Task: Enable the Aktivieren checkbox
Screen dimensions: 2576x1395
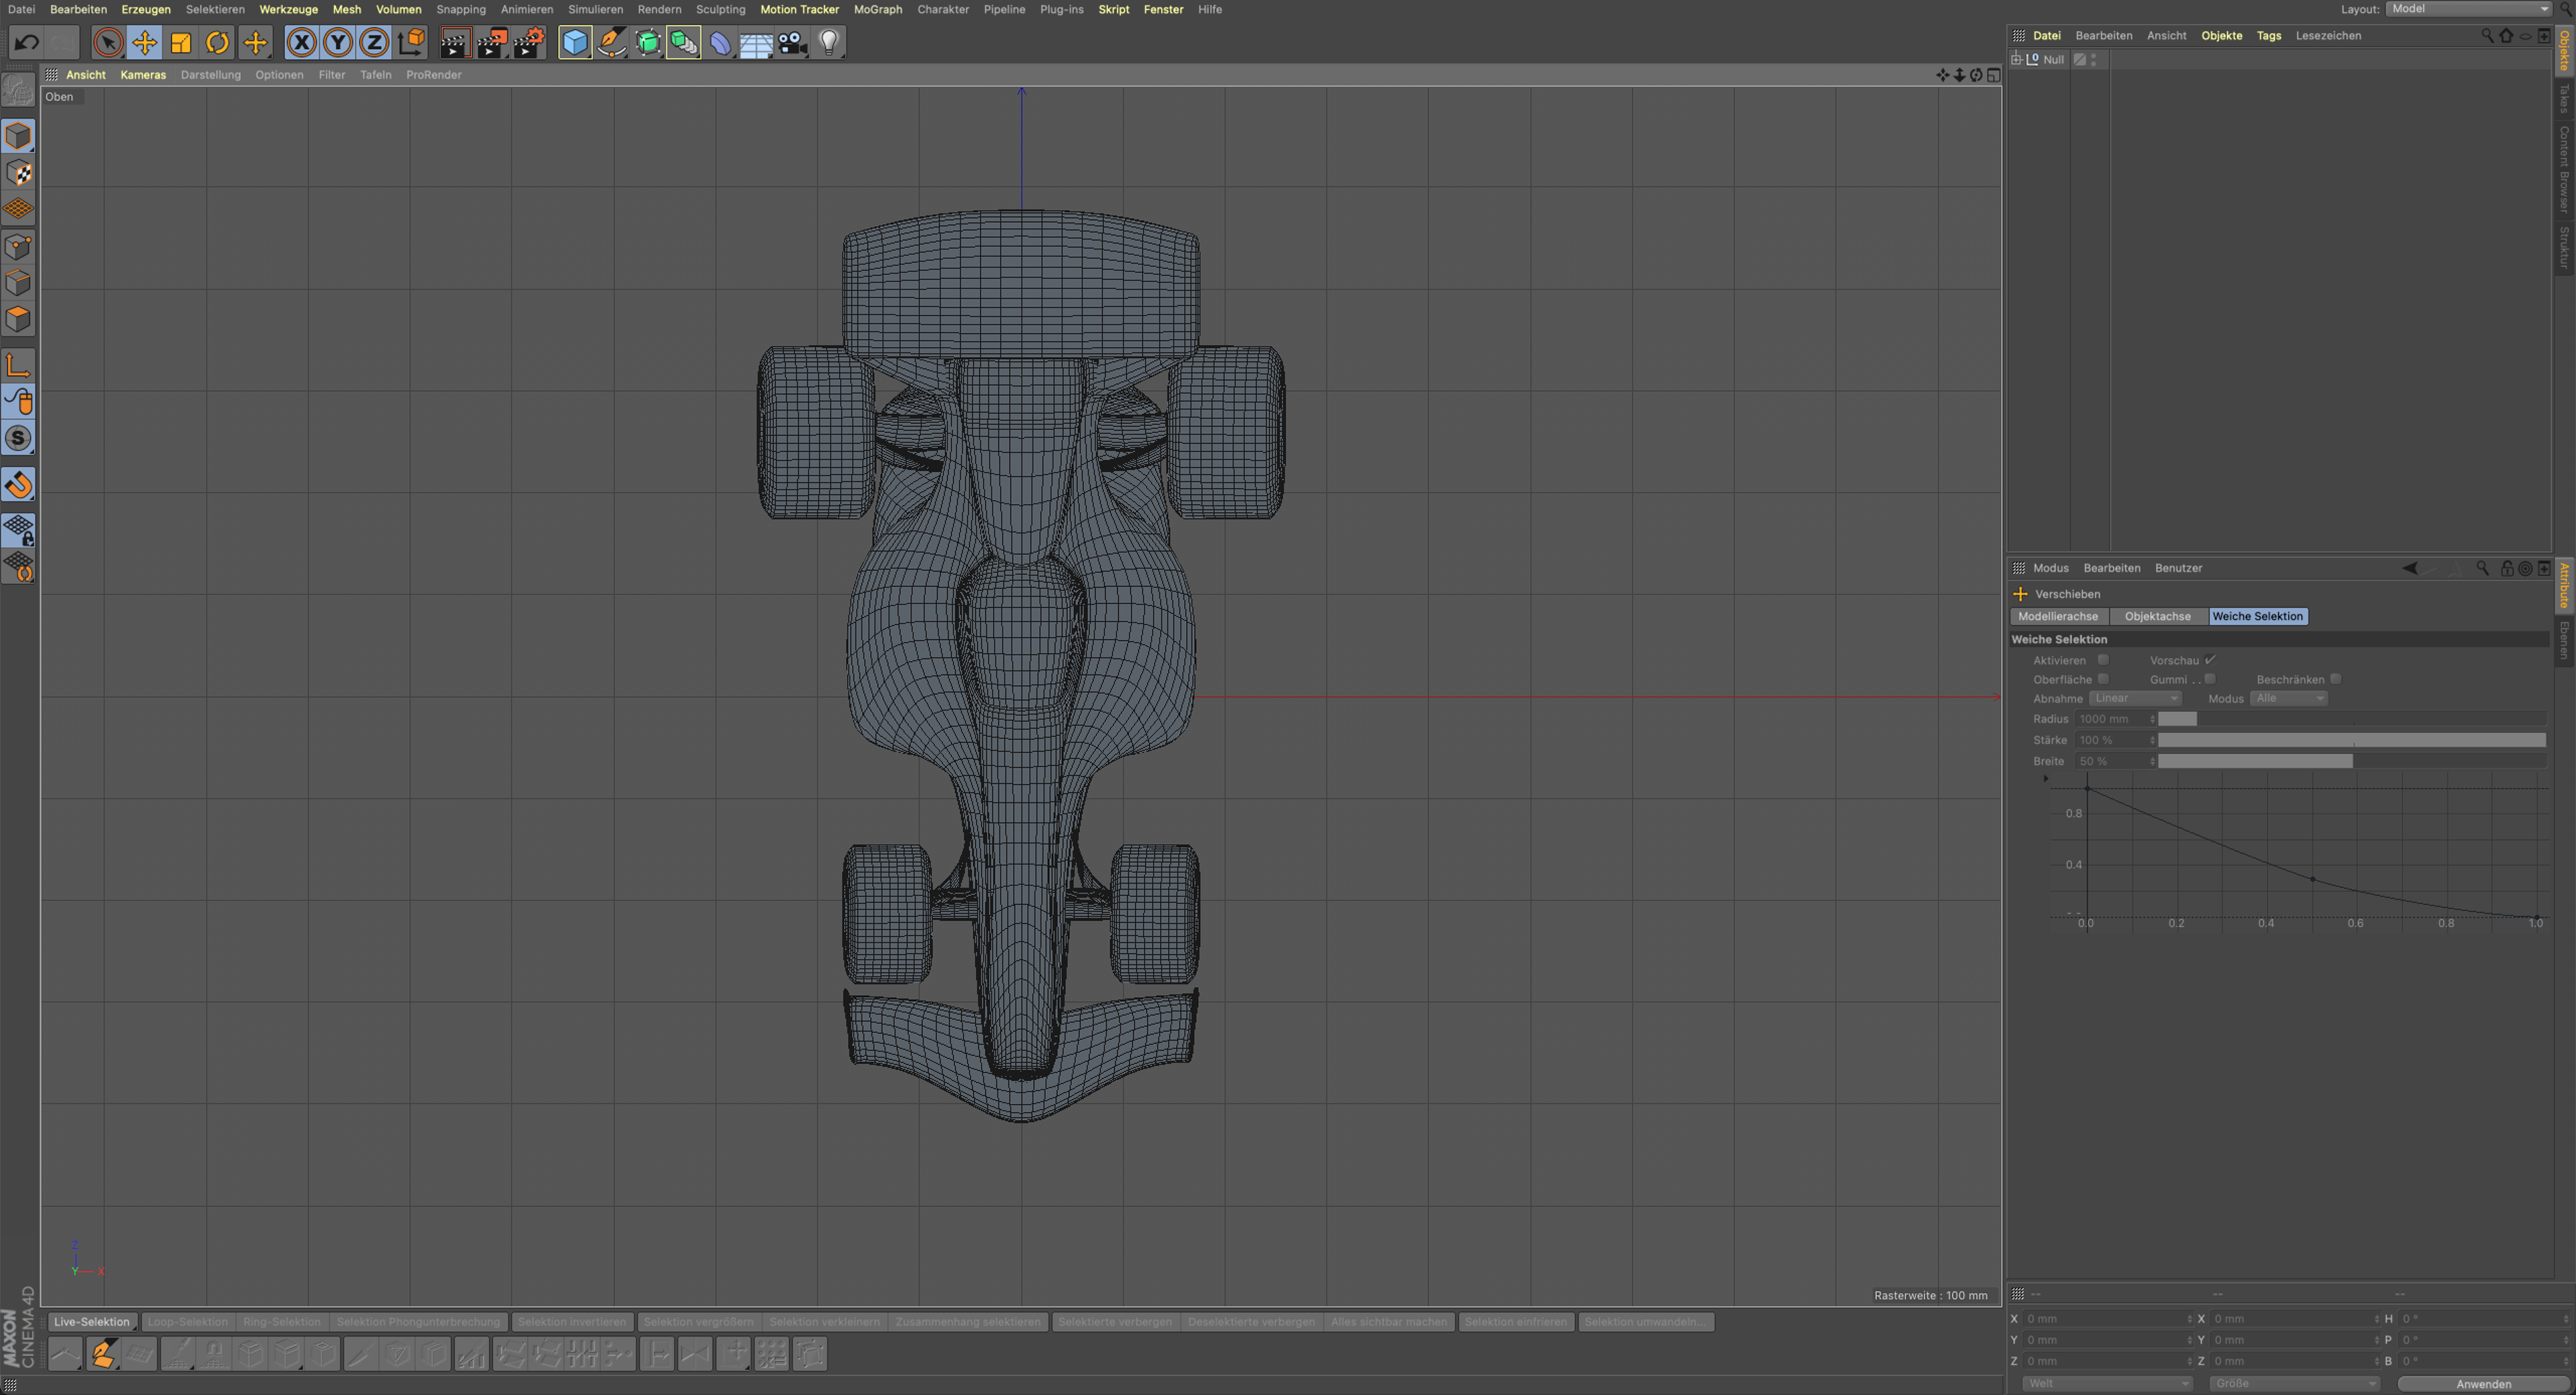Action: [2103, 660]
